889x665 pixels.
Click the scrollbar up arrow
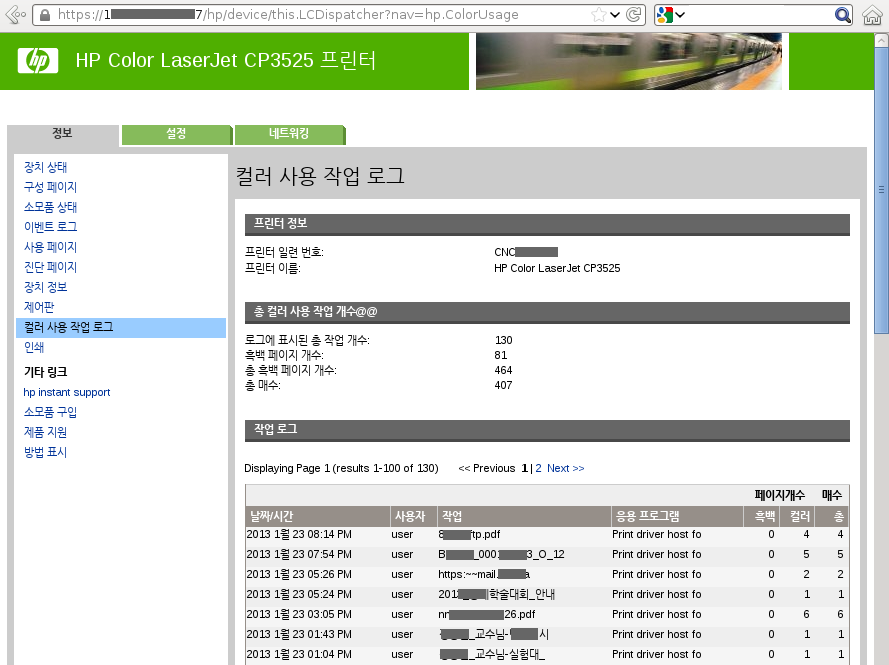tap(882, 40)
